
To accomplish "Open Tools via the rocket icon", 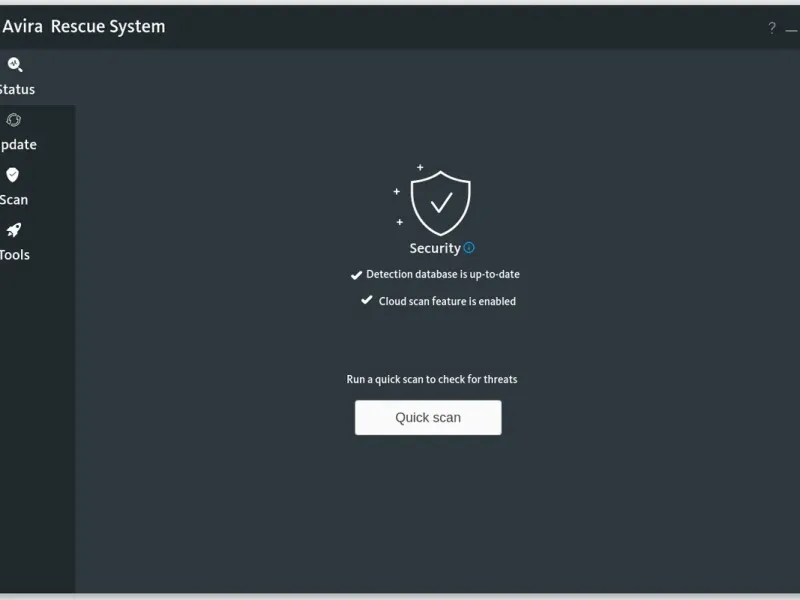I will [14, 230].
